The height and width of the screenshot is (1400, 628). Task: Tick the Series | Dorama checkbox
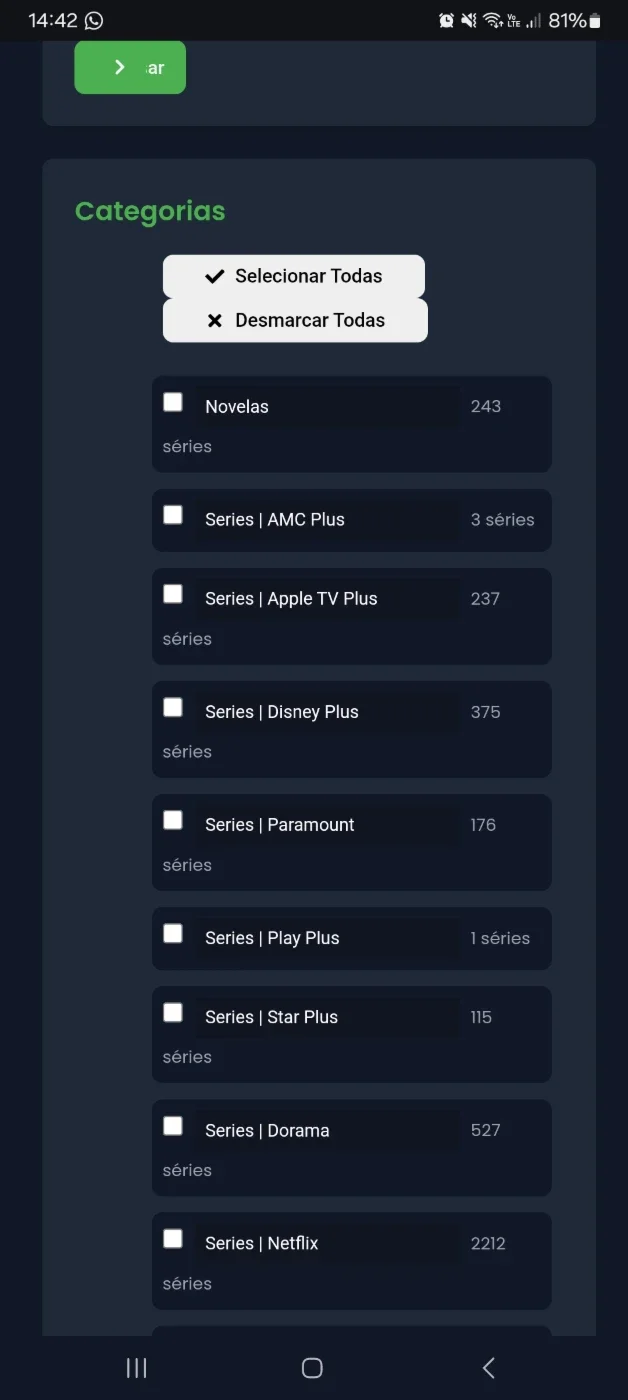(x=173, y=1126)
